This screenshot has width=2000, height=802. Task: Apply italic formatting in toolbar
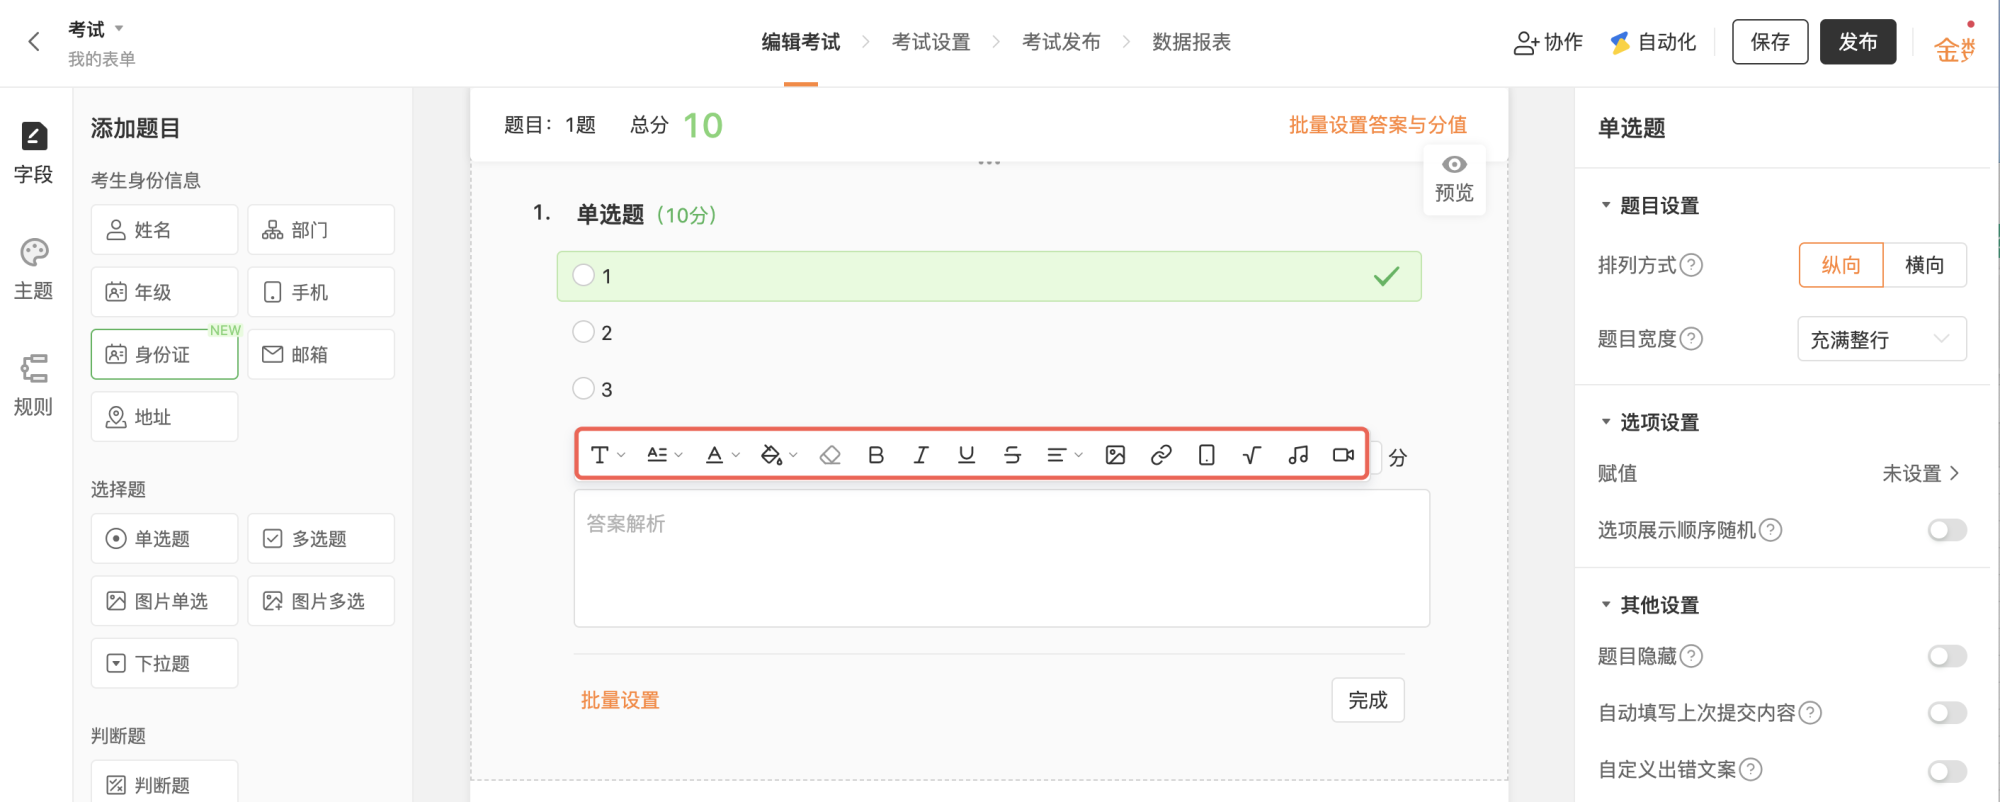[x=921, y=455]
